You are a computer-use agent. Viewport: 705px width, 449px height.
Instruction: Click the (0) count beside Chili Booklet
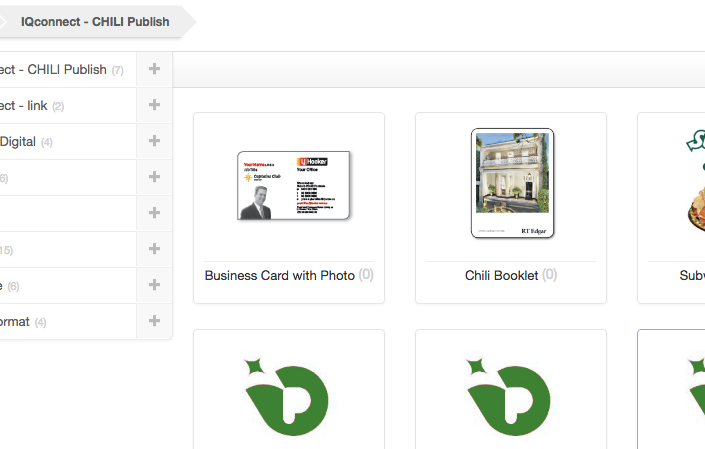pyautogui.click(x=549, y=275)
